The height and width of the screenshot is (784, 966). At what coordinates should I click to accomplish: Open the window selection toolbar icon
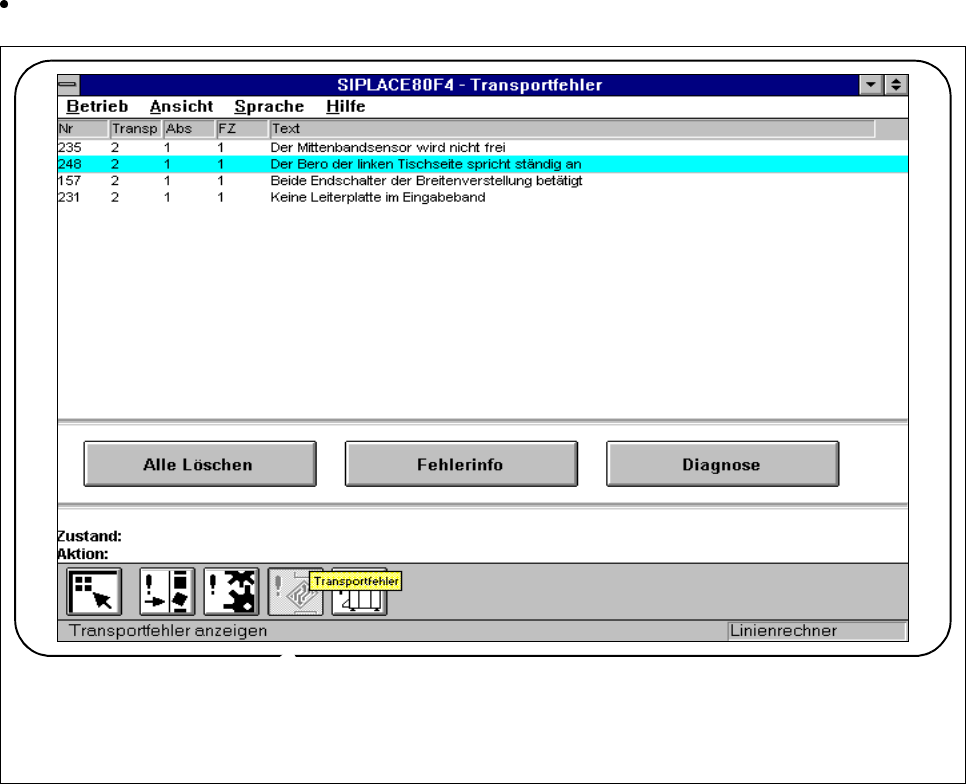coord(94,592)
